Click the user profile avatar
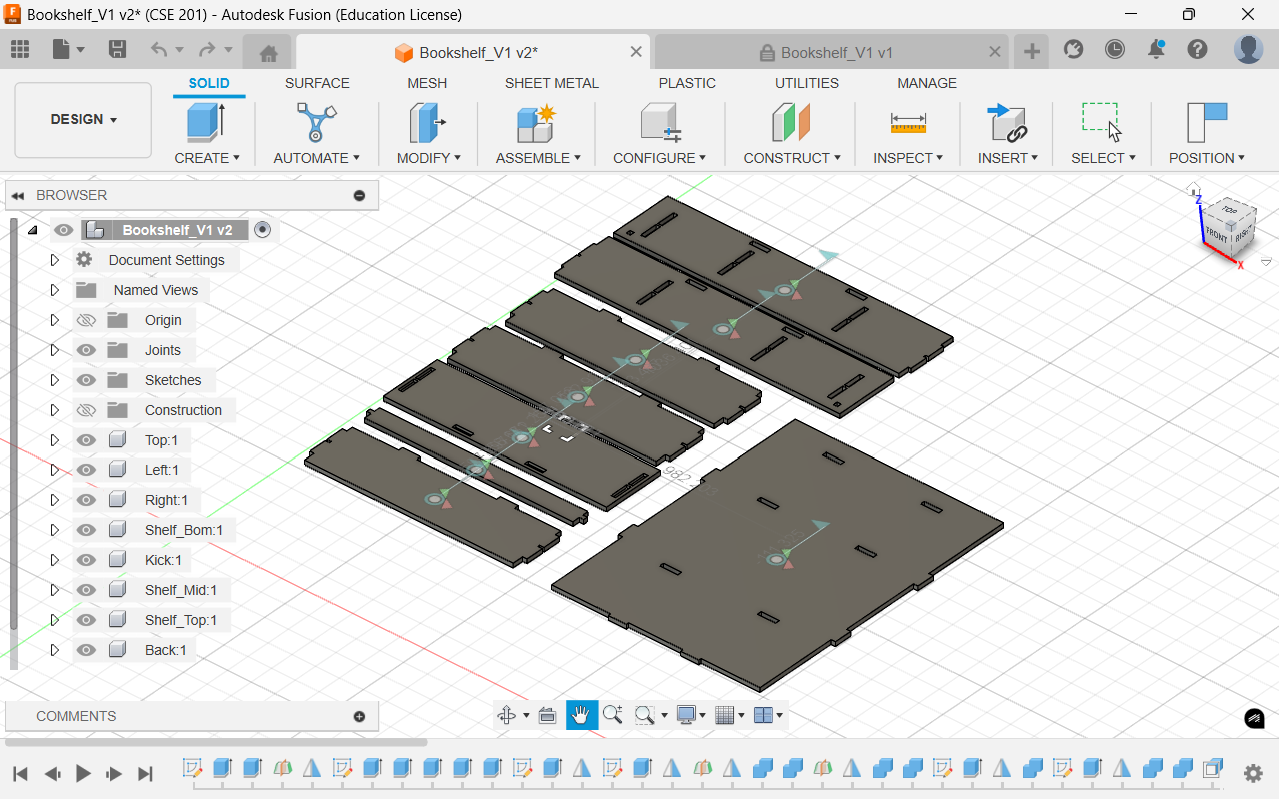The height and width of the screenshot is (799, 1279). coord(1248,49)
